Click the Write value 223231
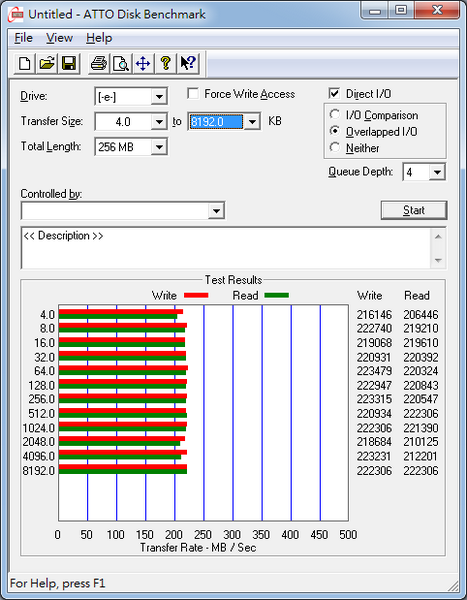This screenshot has height=600, width=467. pyautogui.click(x=374, y=456)
